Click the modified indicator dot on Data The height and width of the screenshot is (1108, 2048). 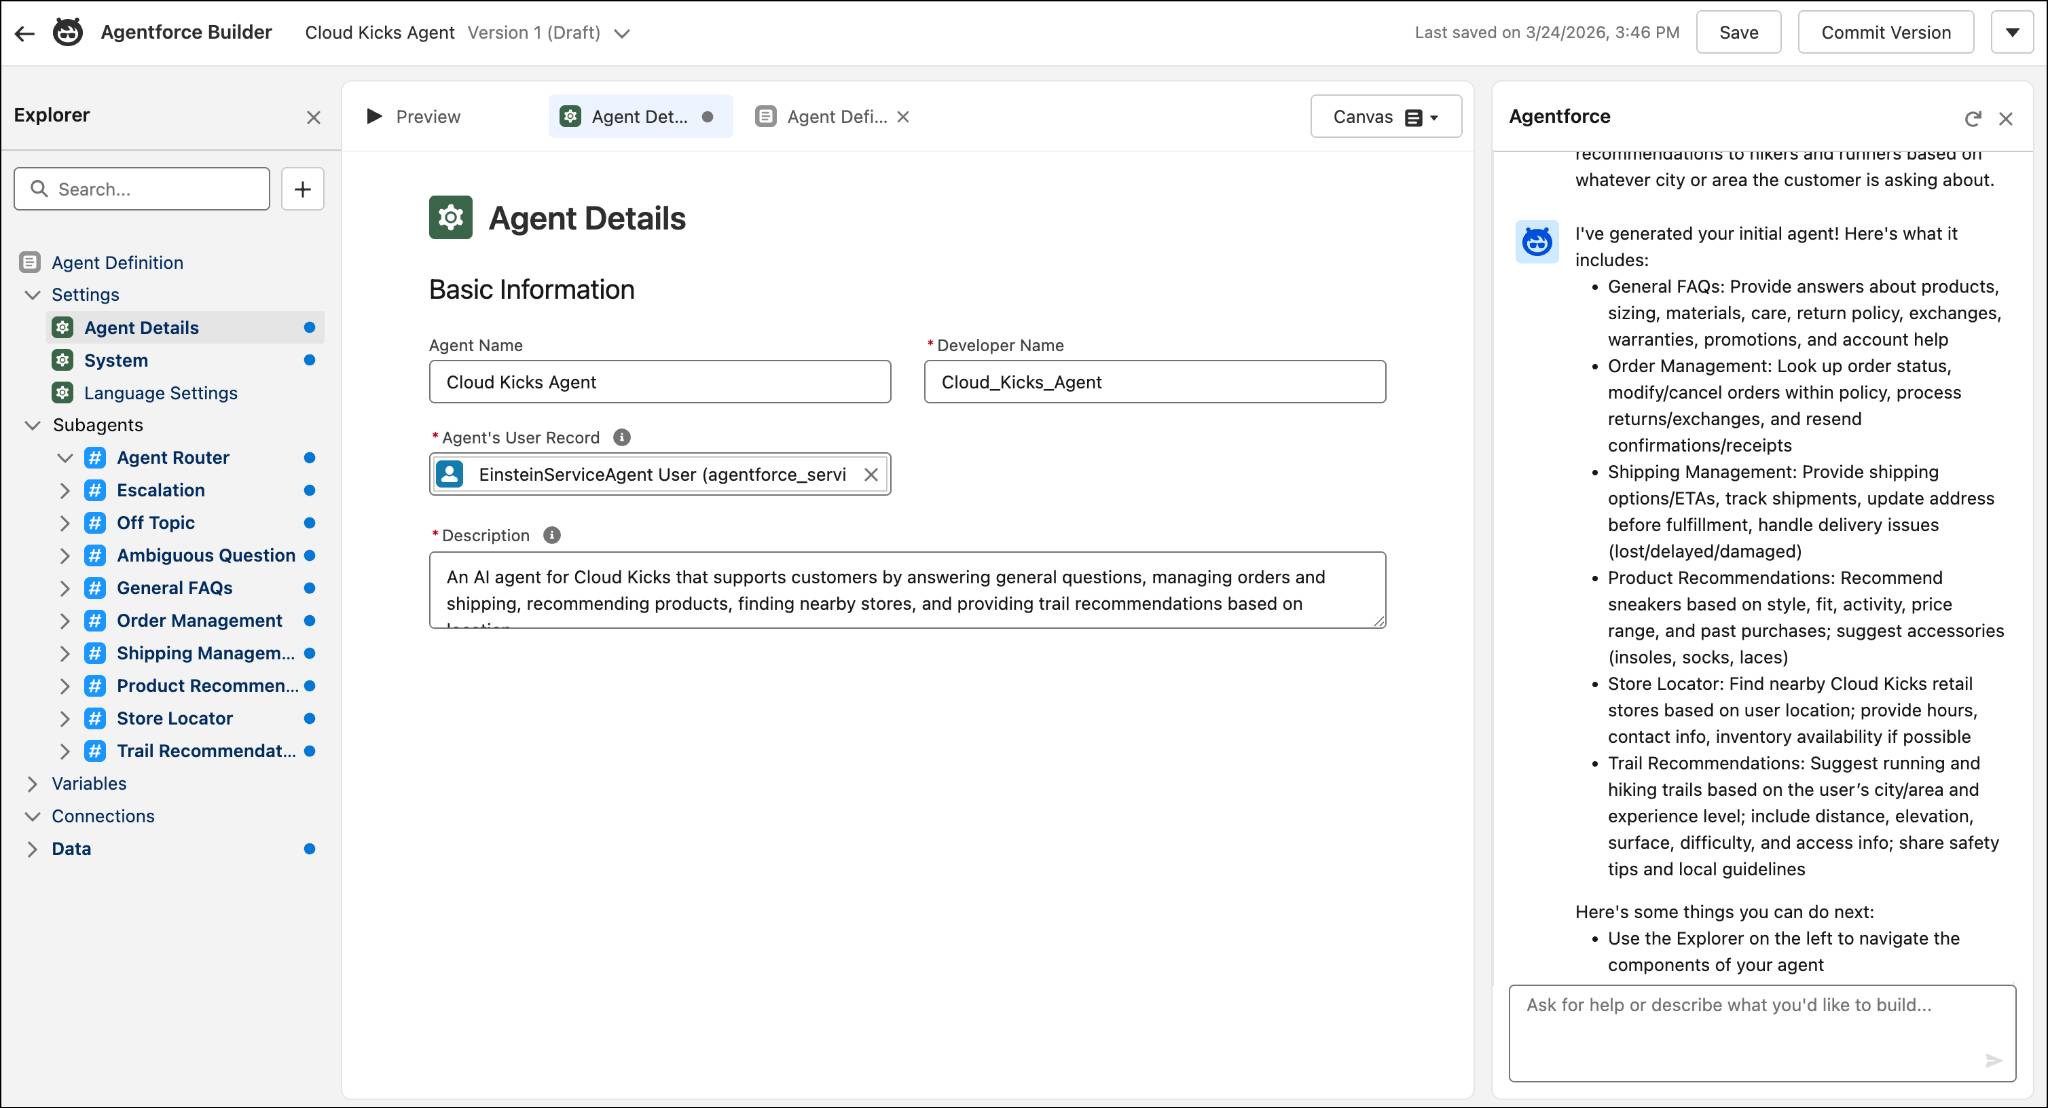(310, 848)
